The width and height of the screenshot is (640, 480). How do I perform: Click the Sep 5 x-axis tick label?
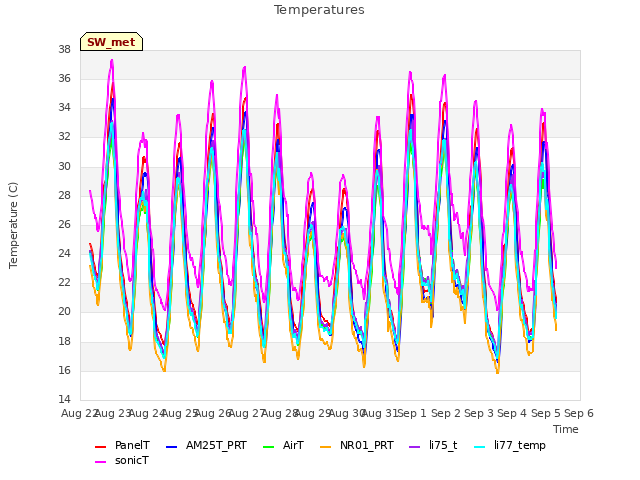tap(546, 413)
